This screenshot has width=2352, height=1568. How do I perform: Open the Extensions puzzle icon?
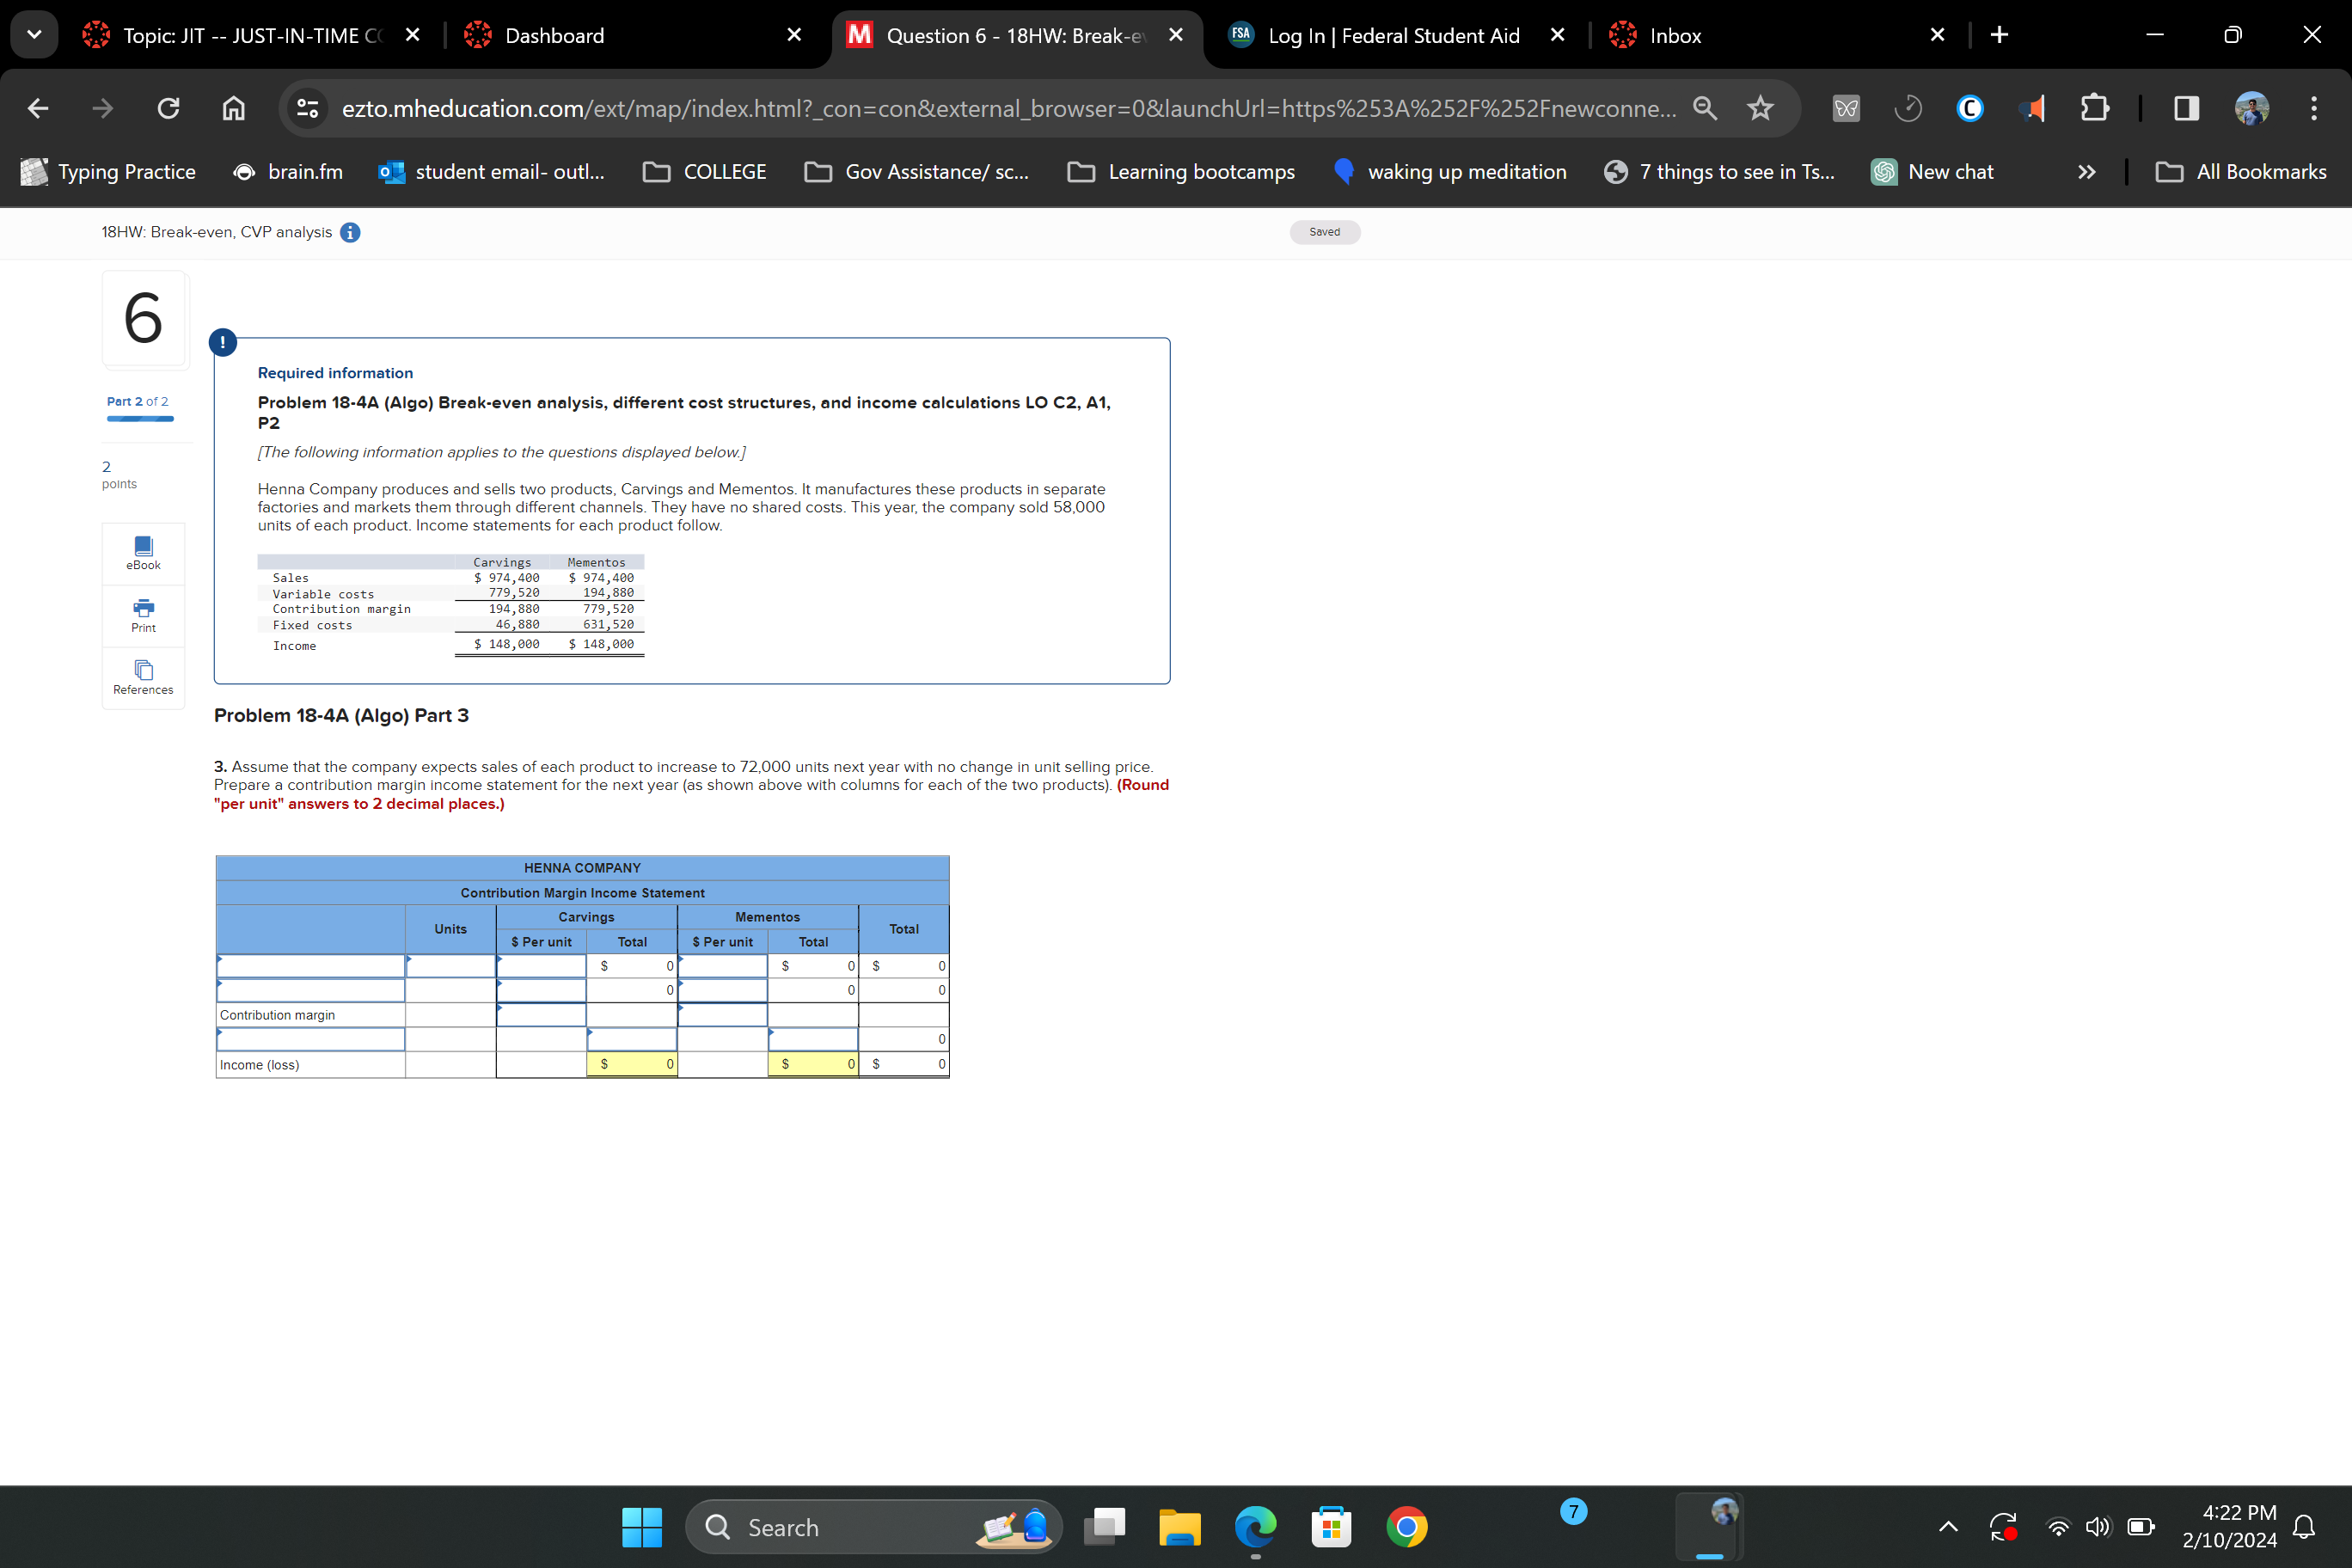[x=2094, y=108]
